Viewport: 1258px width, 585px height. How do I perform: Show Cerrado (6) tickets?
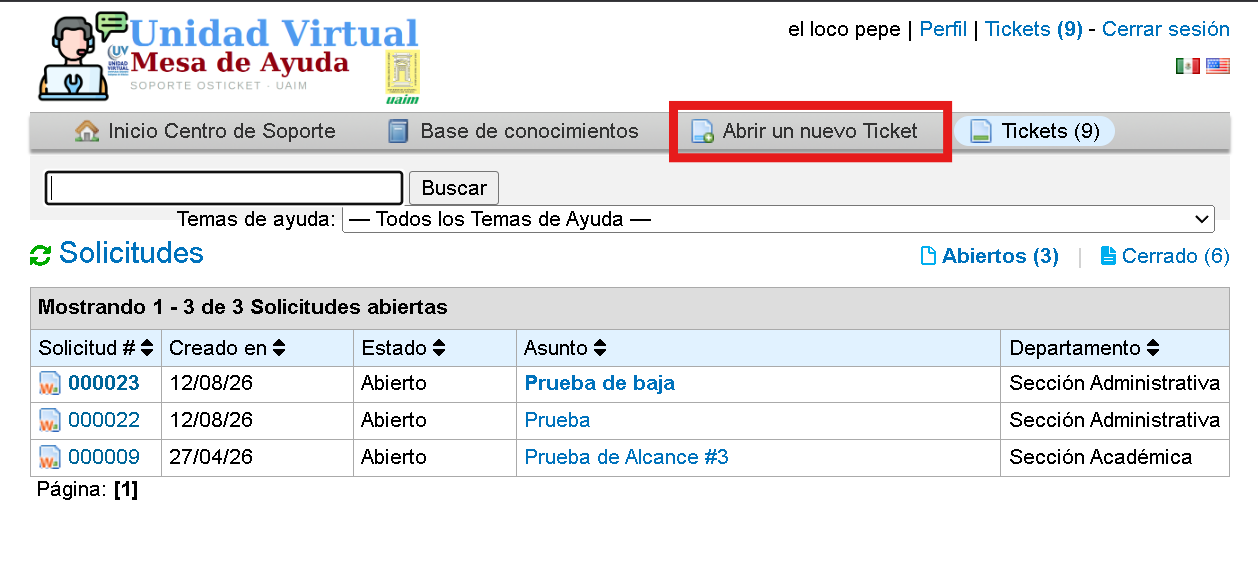1165,256
